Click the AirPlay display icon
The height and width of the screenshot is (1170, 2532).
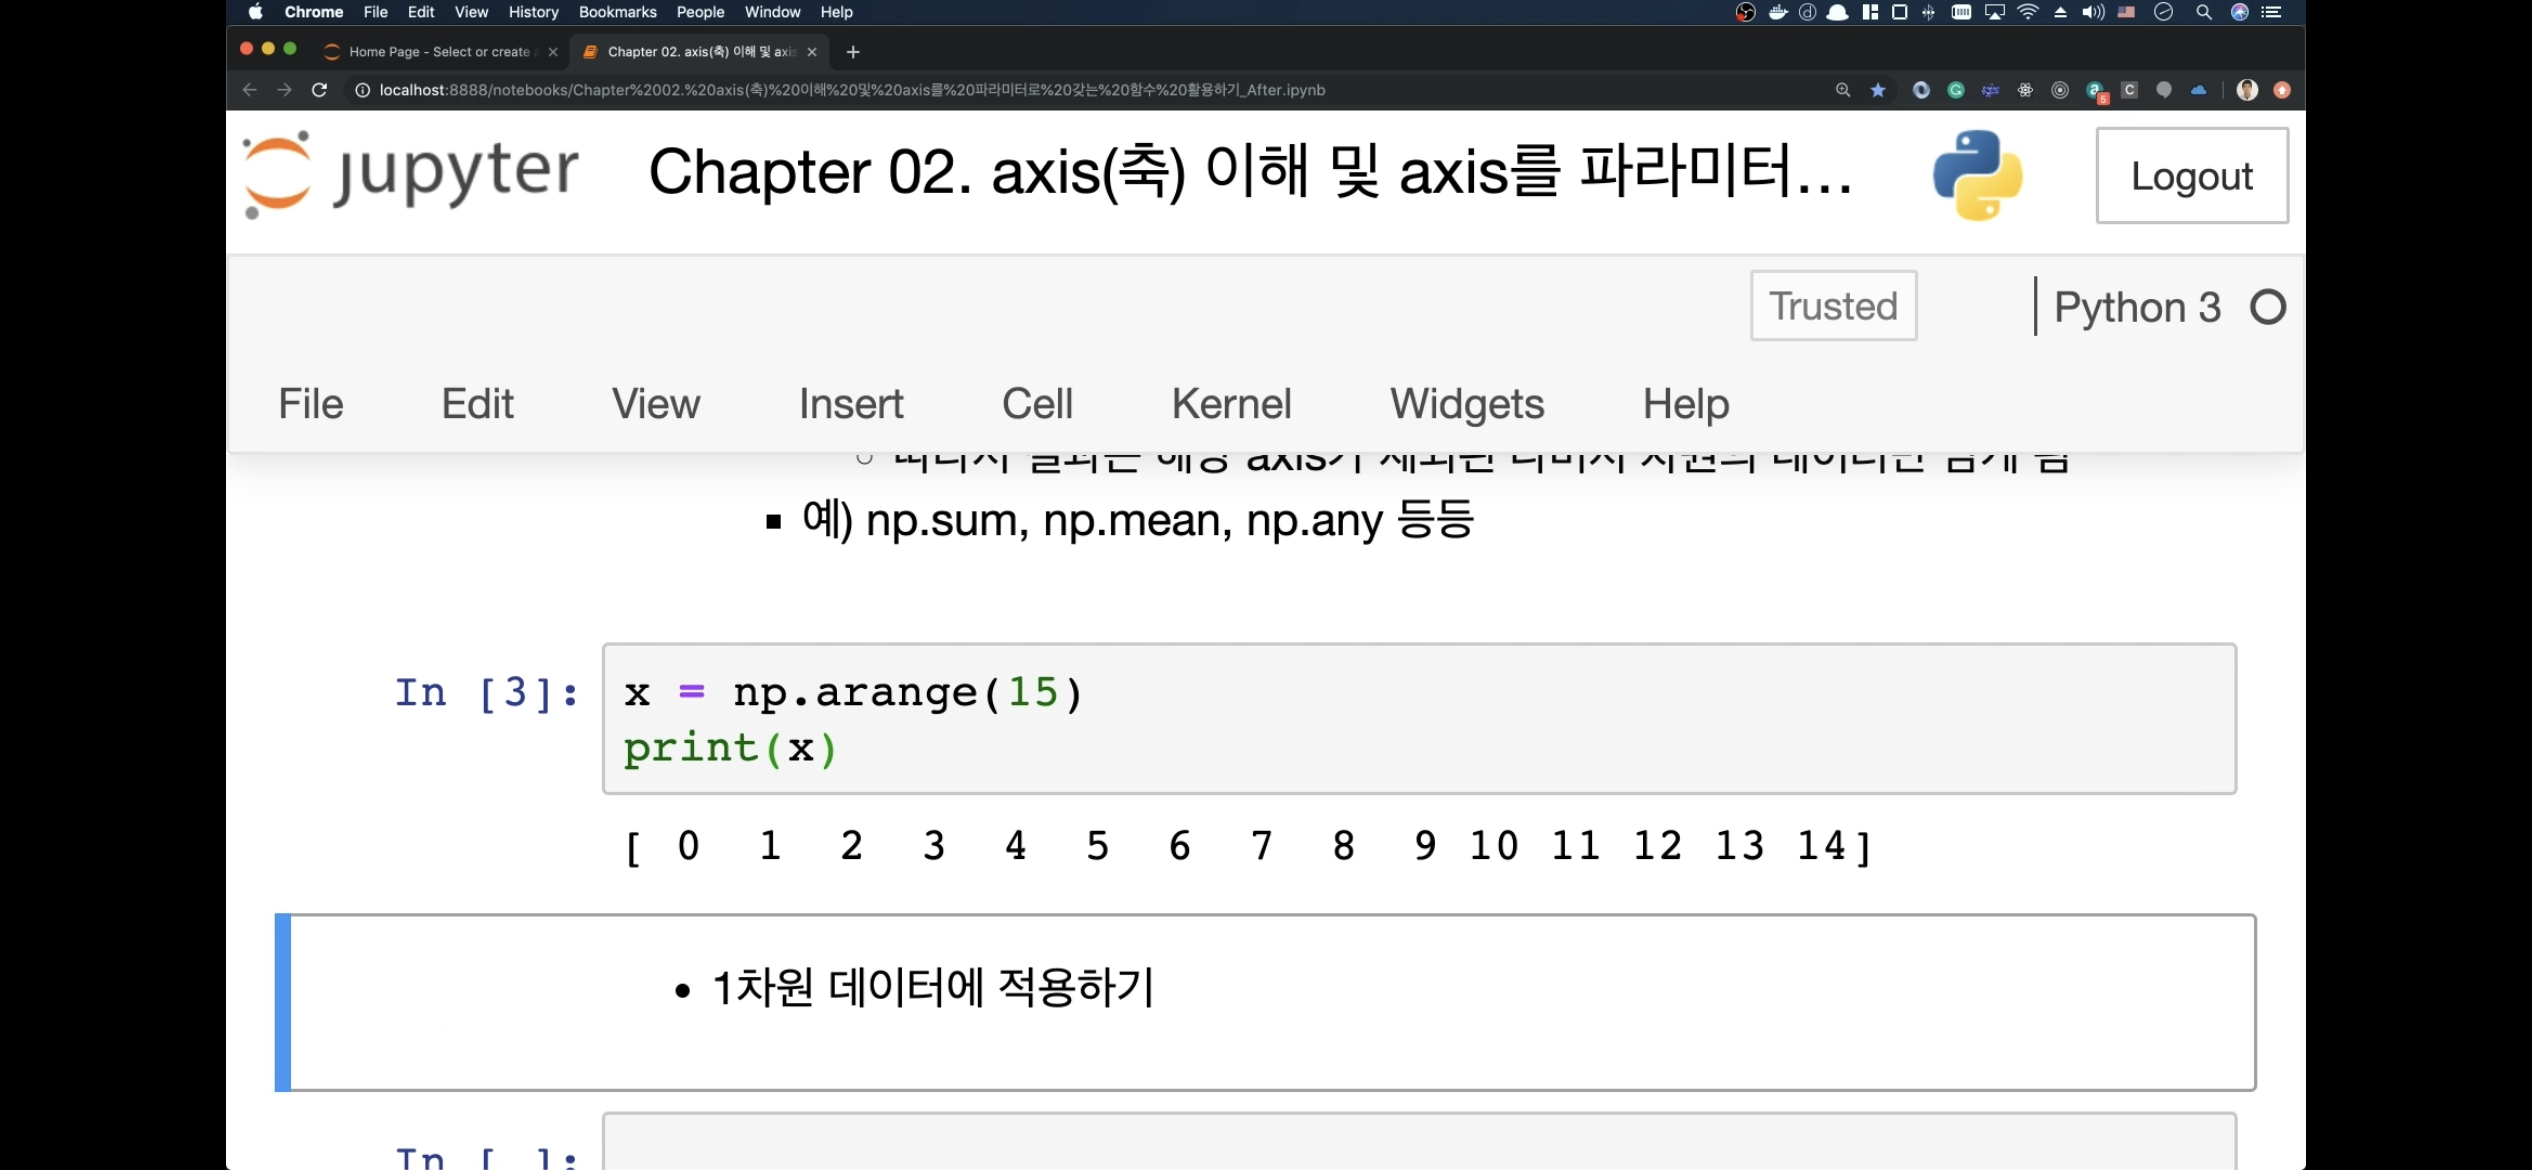coord(1994,12)
